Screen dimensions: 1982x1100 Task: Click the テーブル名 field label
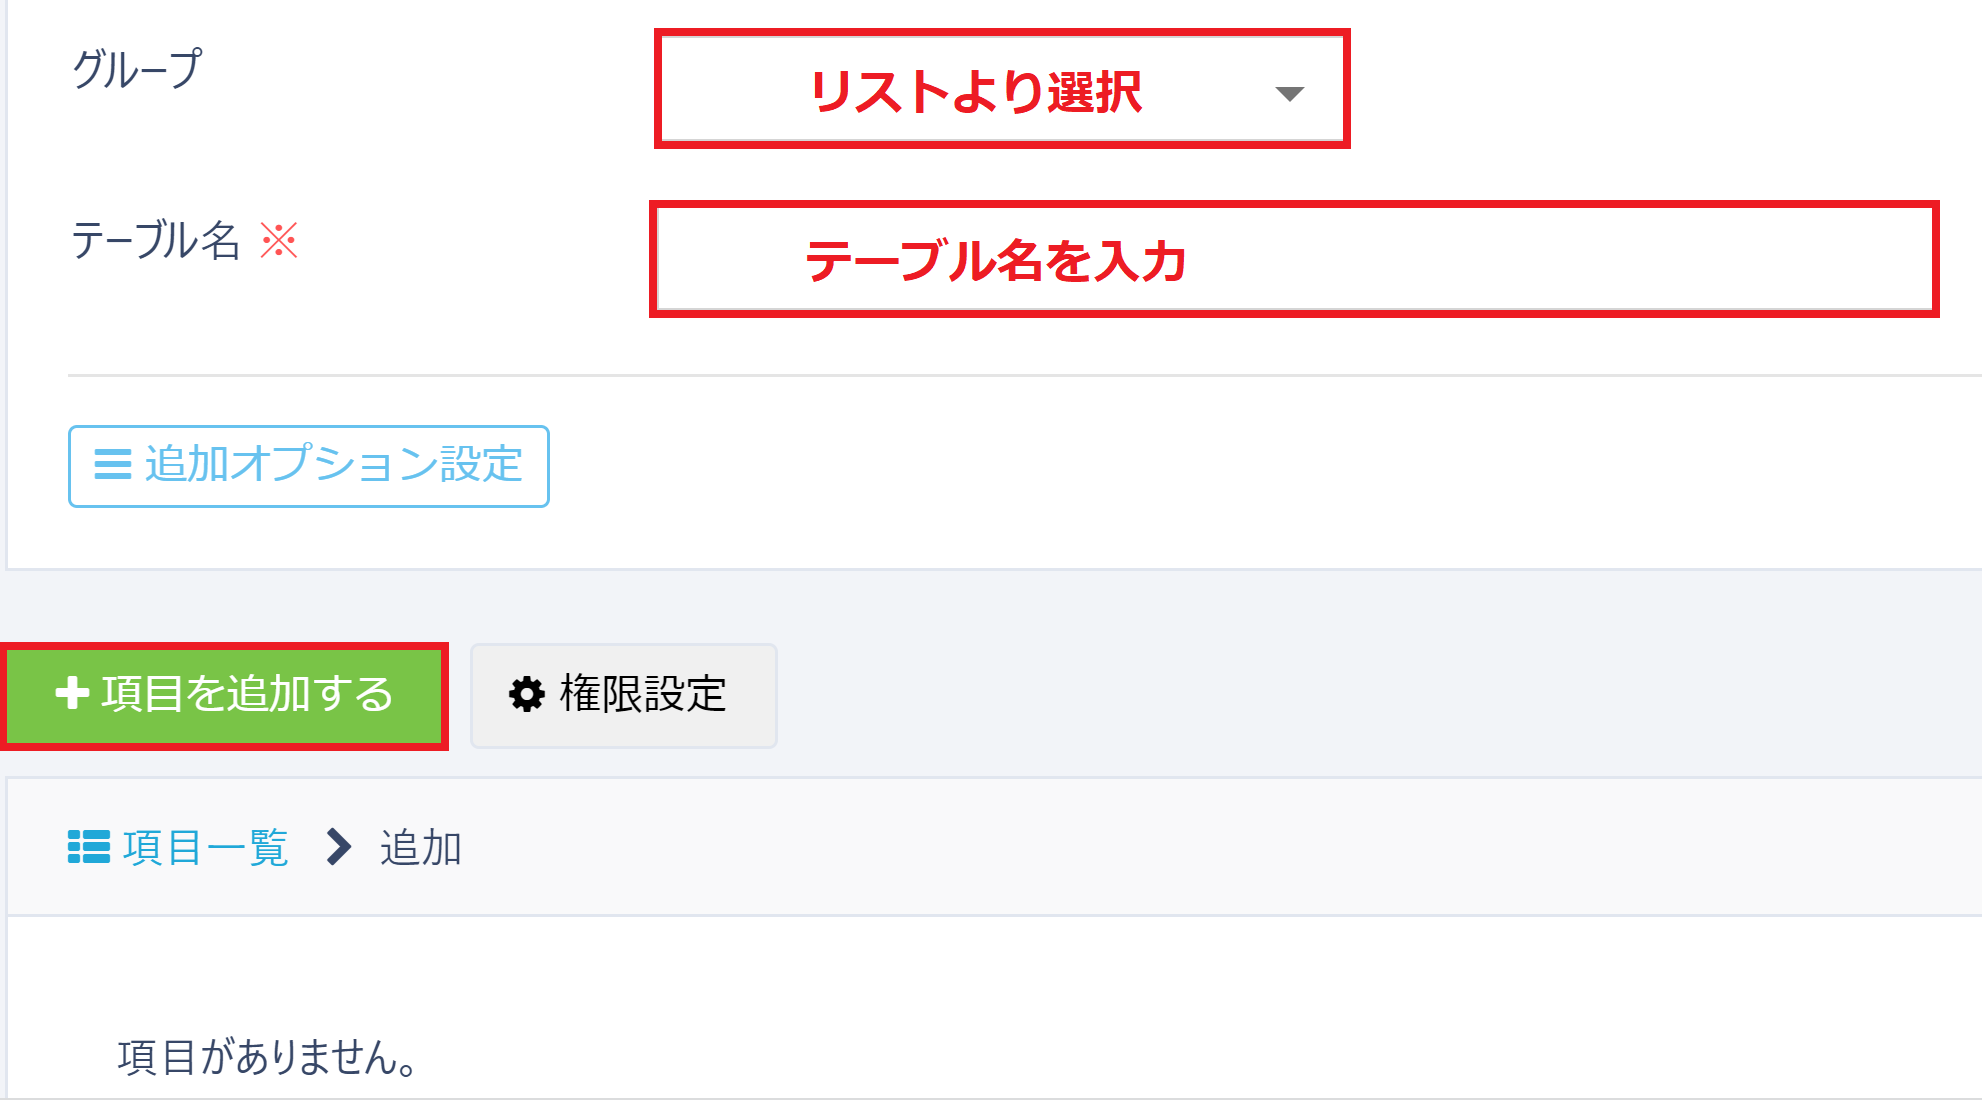(155, 241)
